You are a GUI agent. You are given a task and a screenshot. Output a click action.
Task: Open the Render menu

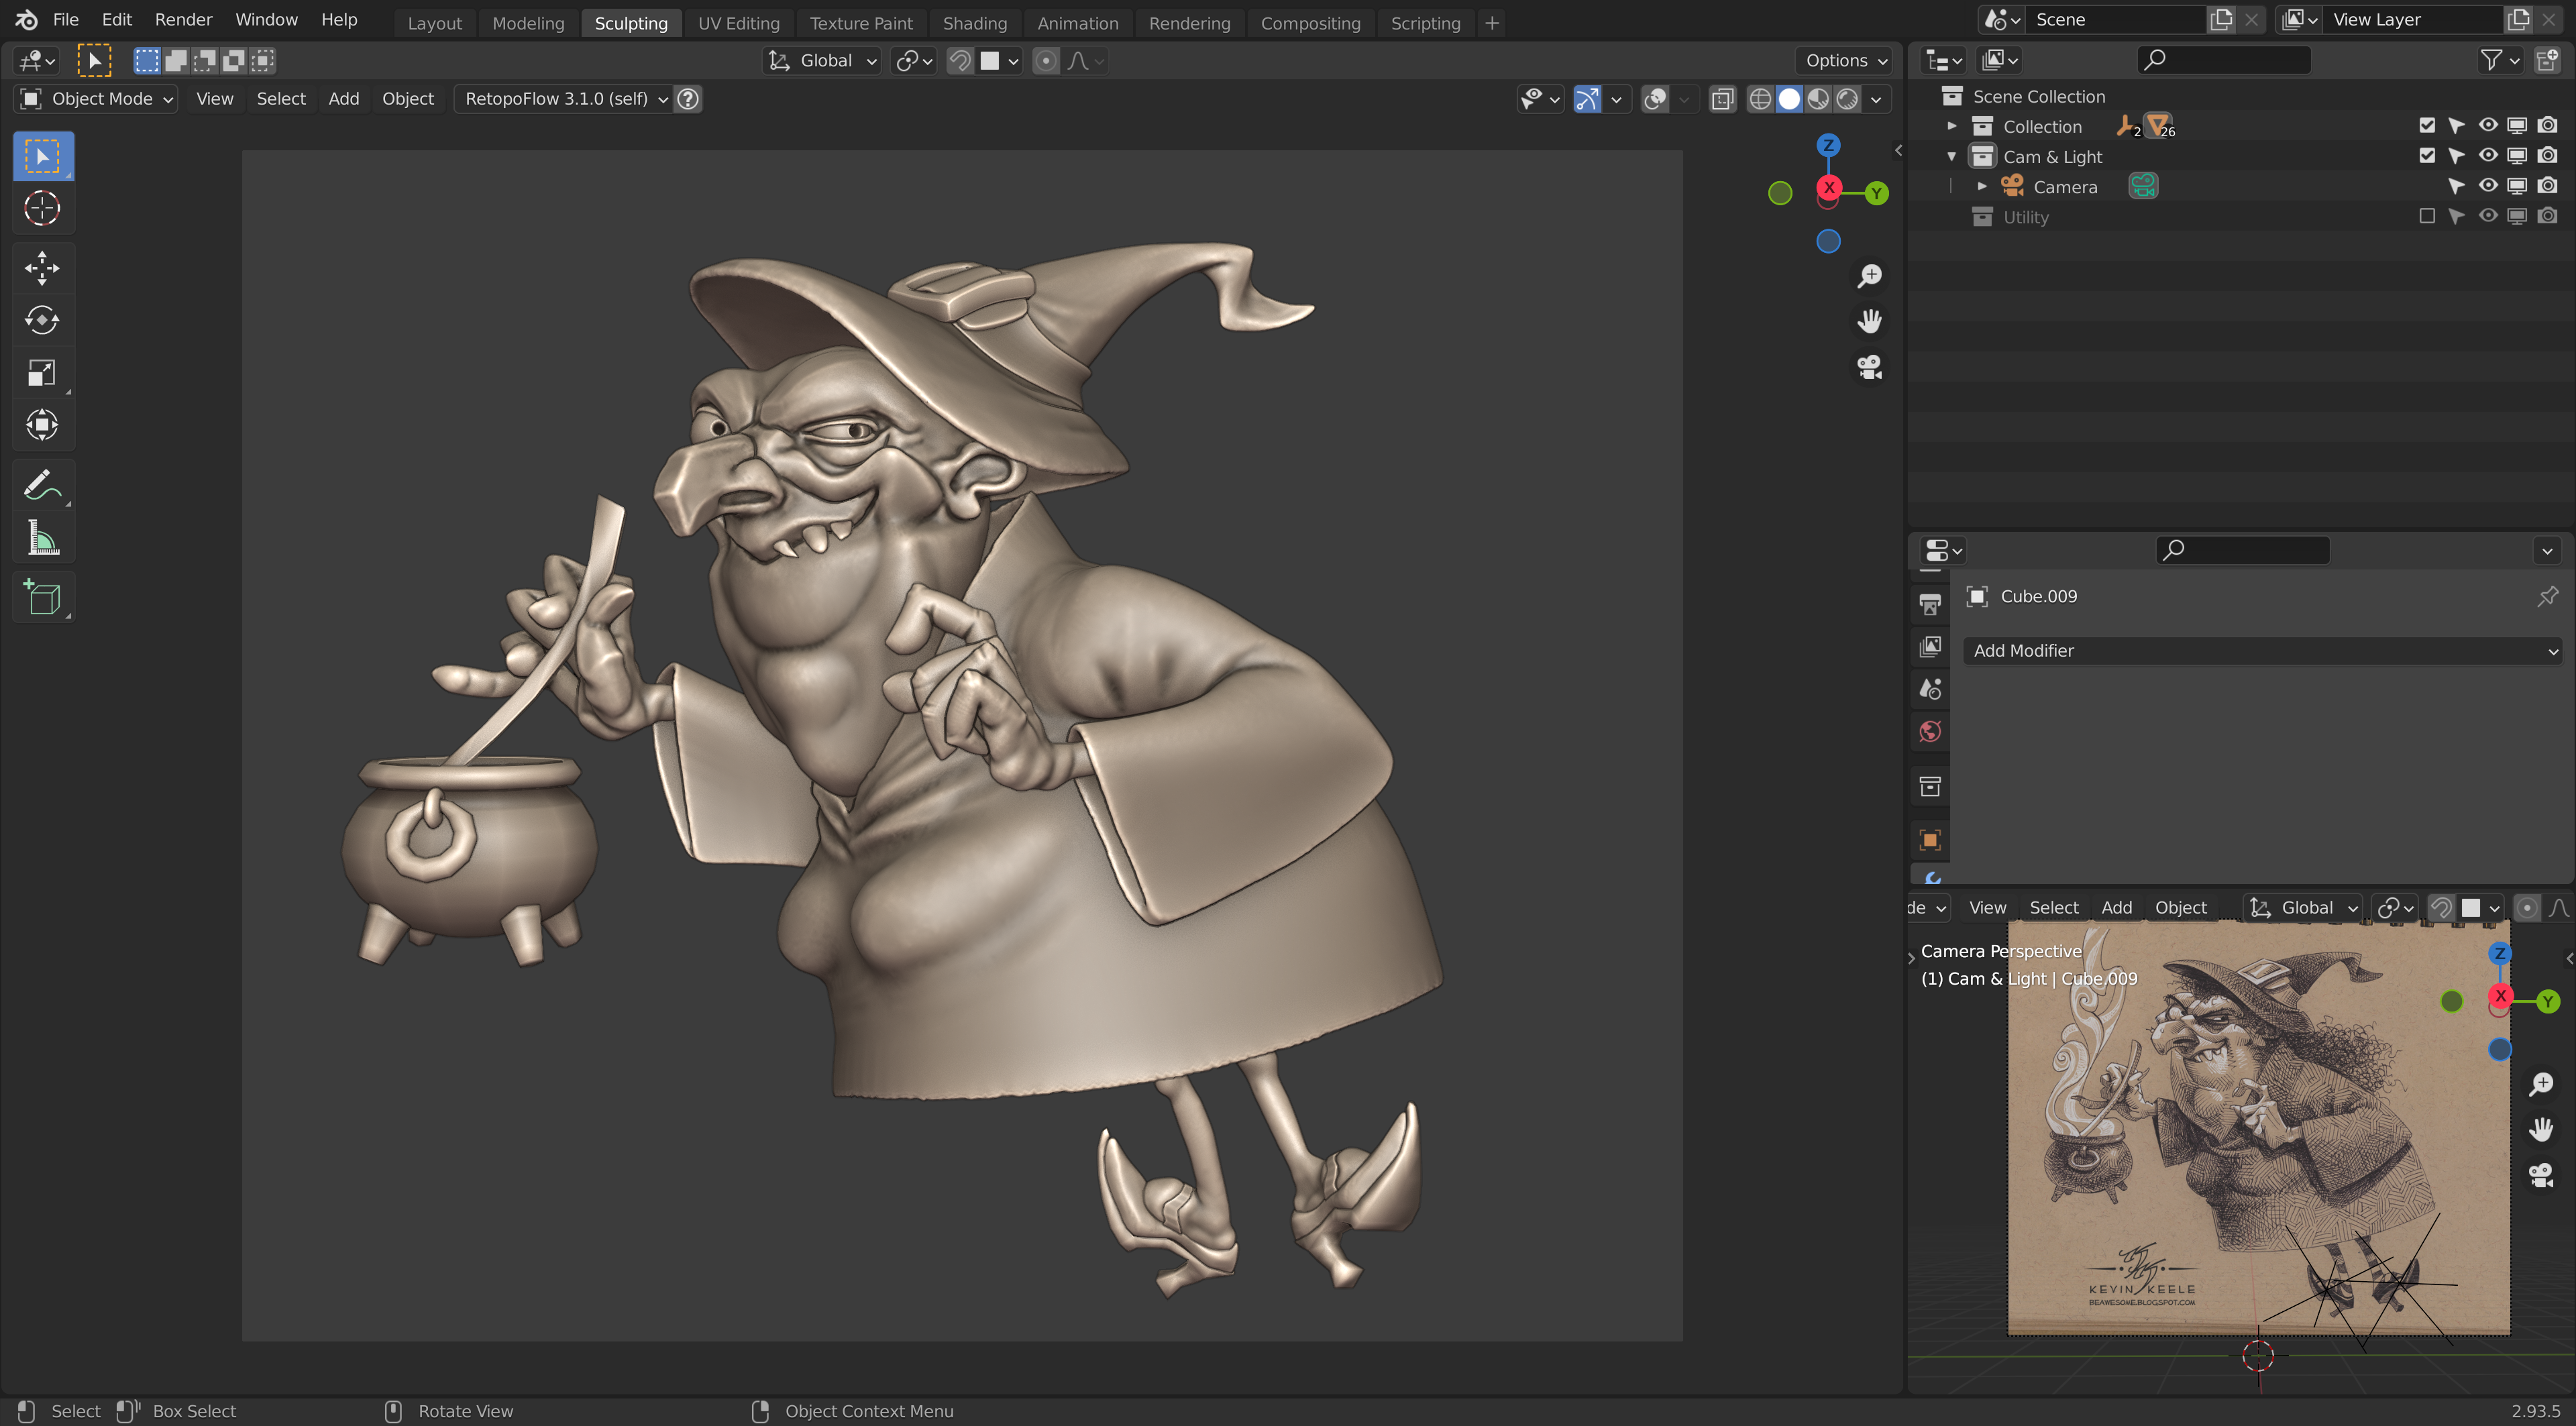click(183, 19)
